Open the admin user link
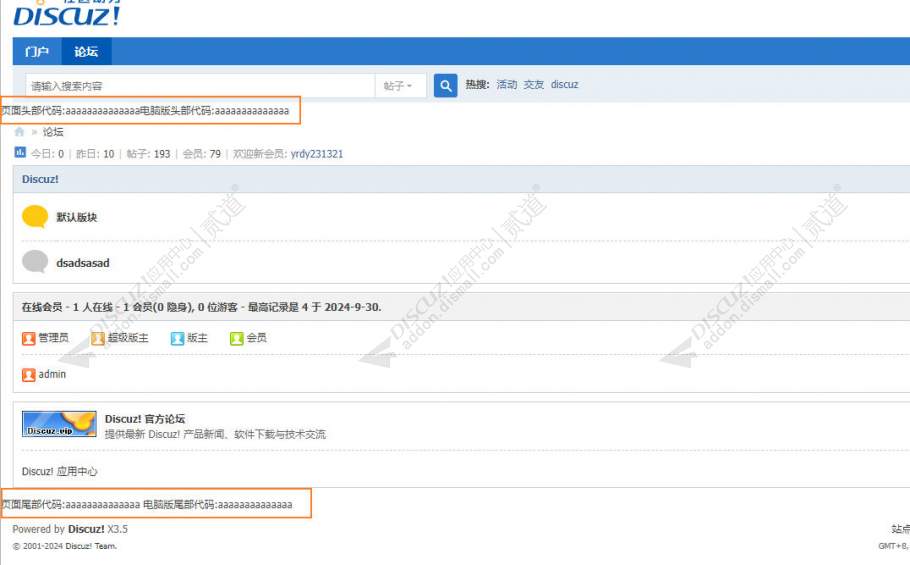 [52, 375]
